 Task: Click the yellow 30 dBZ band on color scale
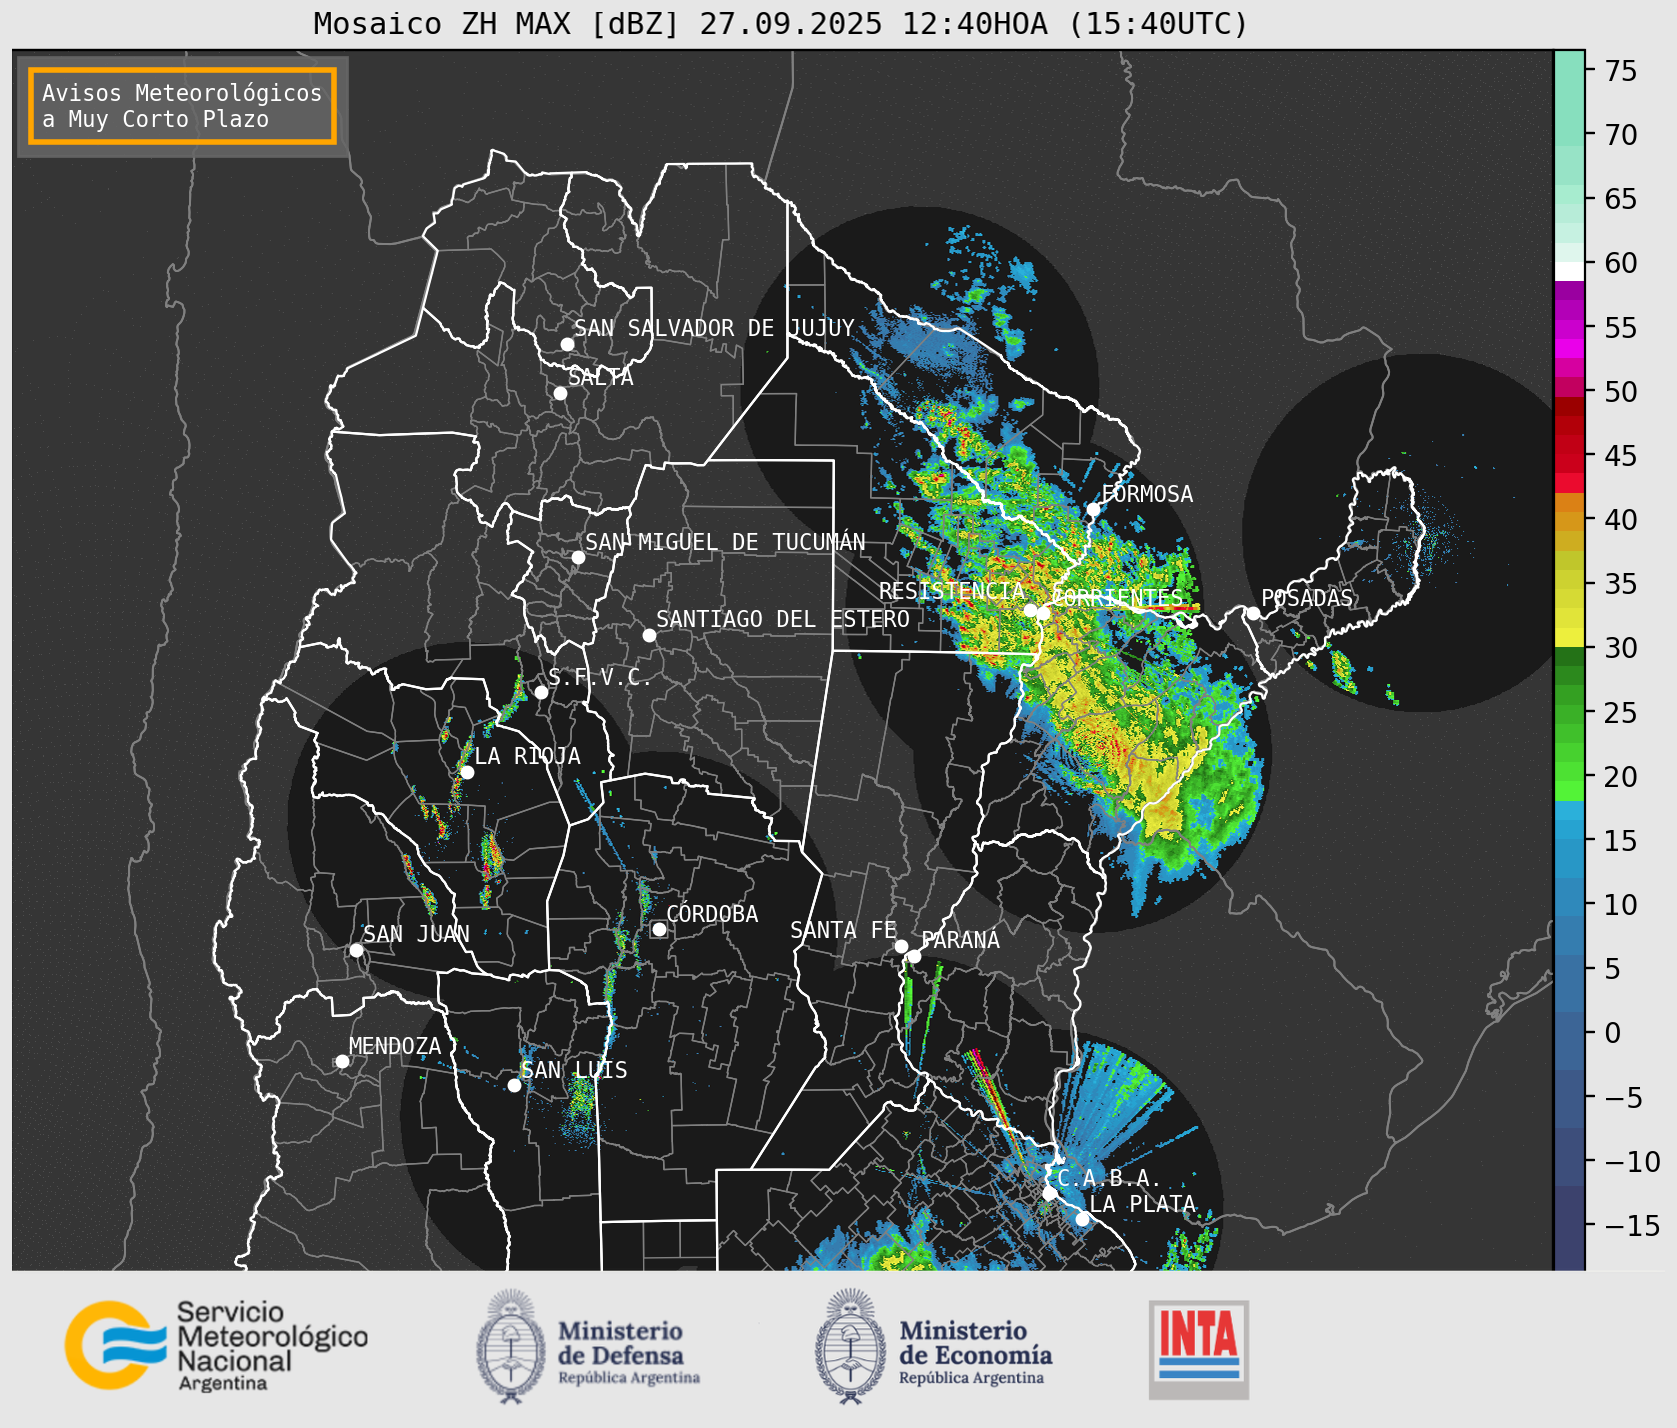pyautogui.click(x=1569, y=637)
